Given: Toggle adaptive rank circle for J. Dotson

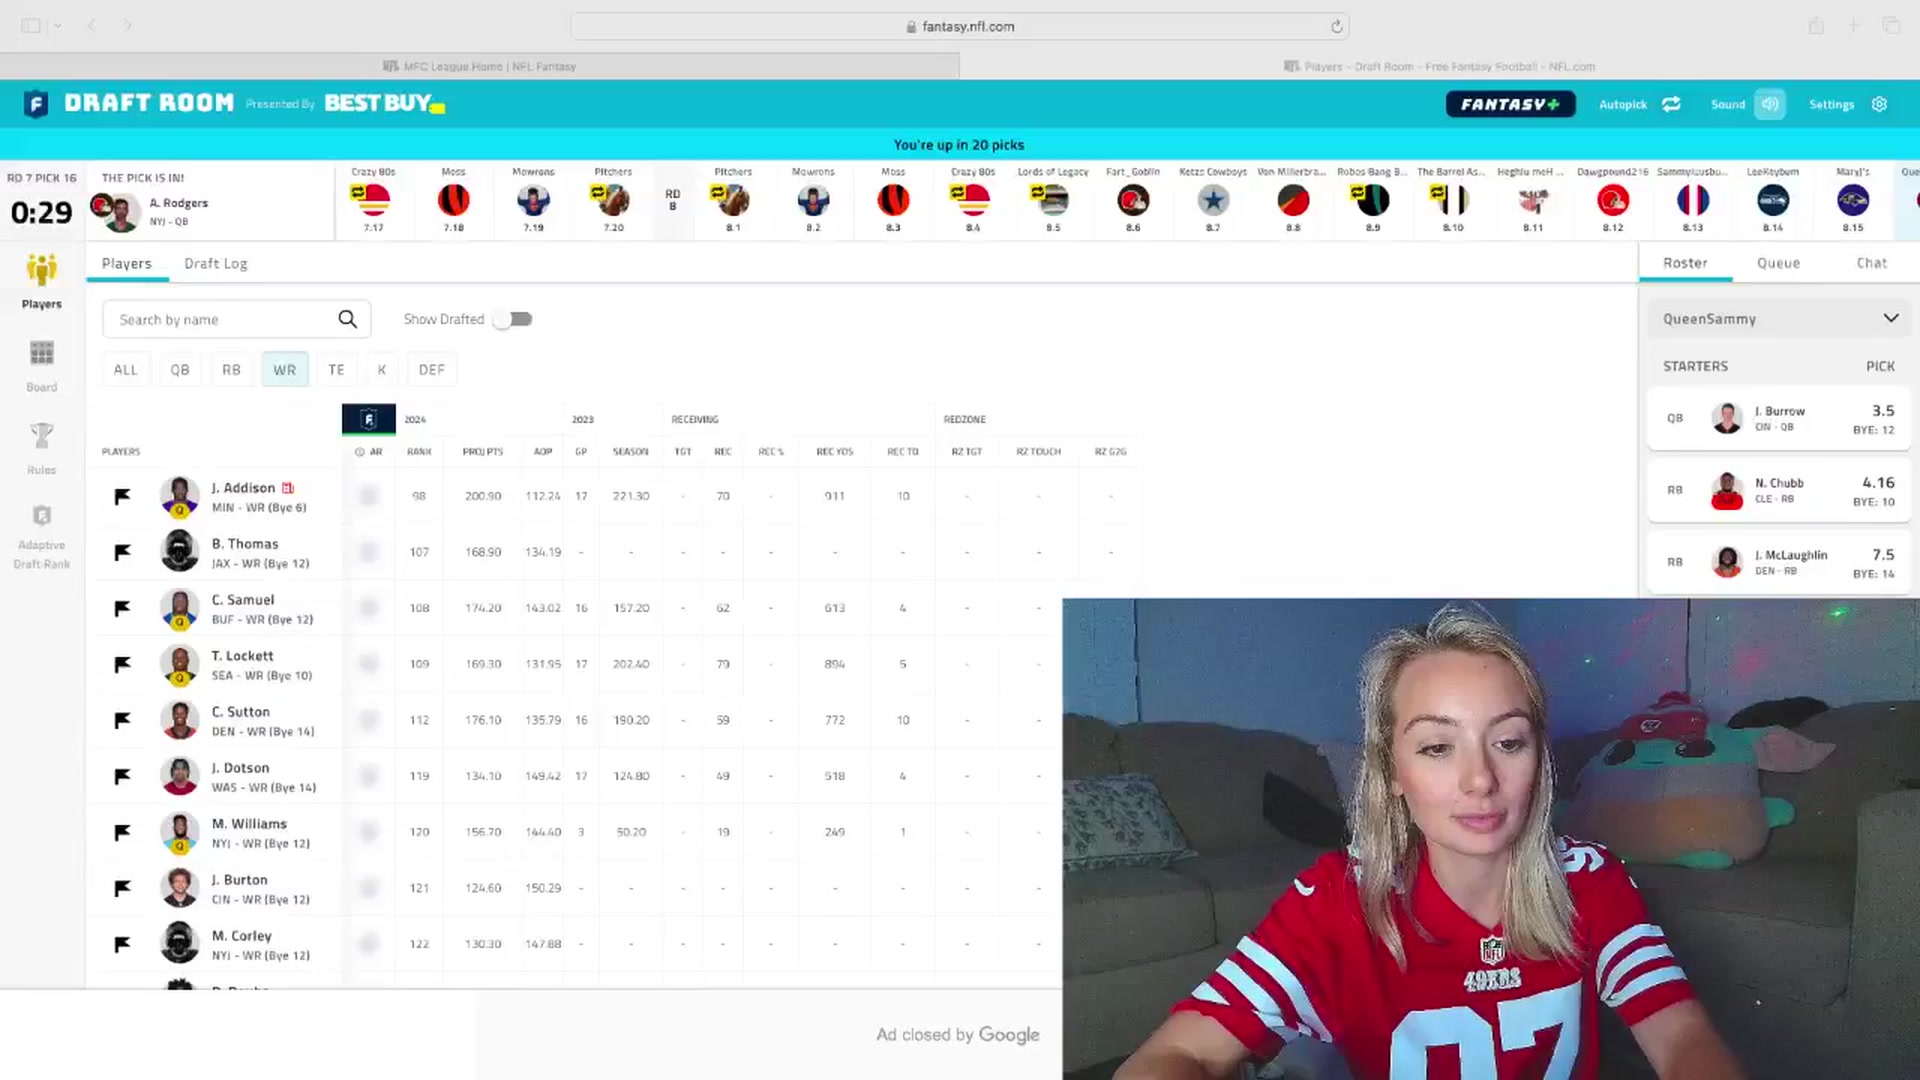Looking at the screenshot, I should coord(368,776).
